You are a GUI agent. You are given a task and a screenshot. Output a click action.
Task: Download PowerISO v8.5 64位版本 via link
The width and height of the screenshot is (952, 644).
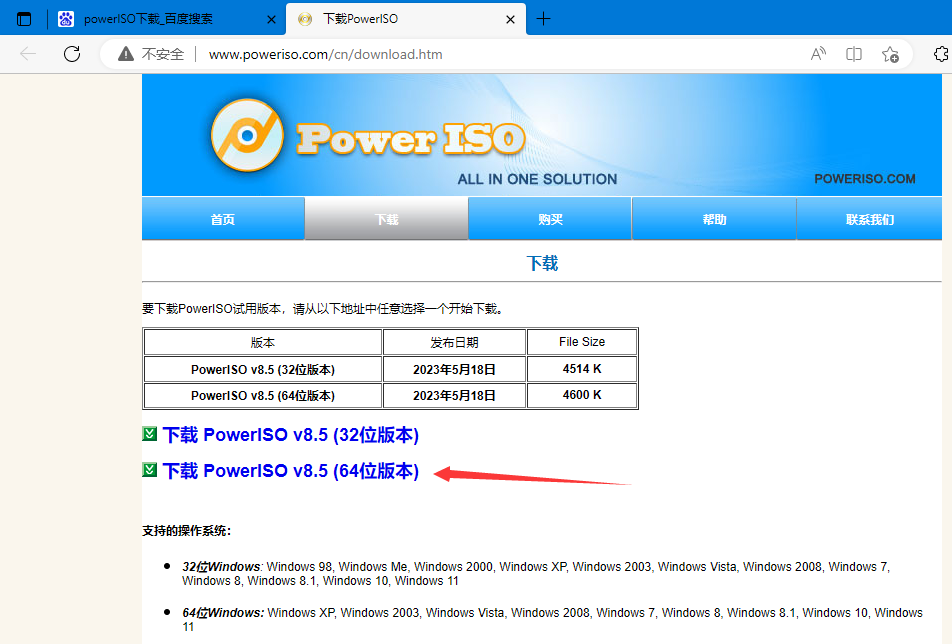[290, 471]
